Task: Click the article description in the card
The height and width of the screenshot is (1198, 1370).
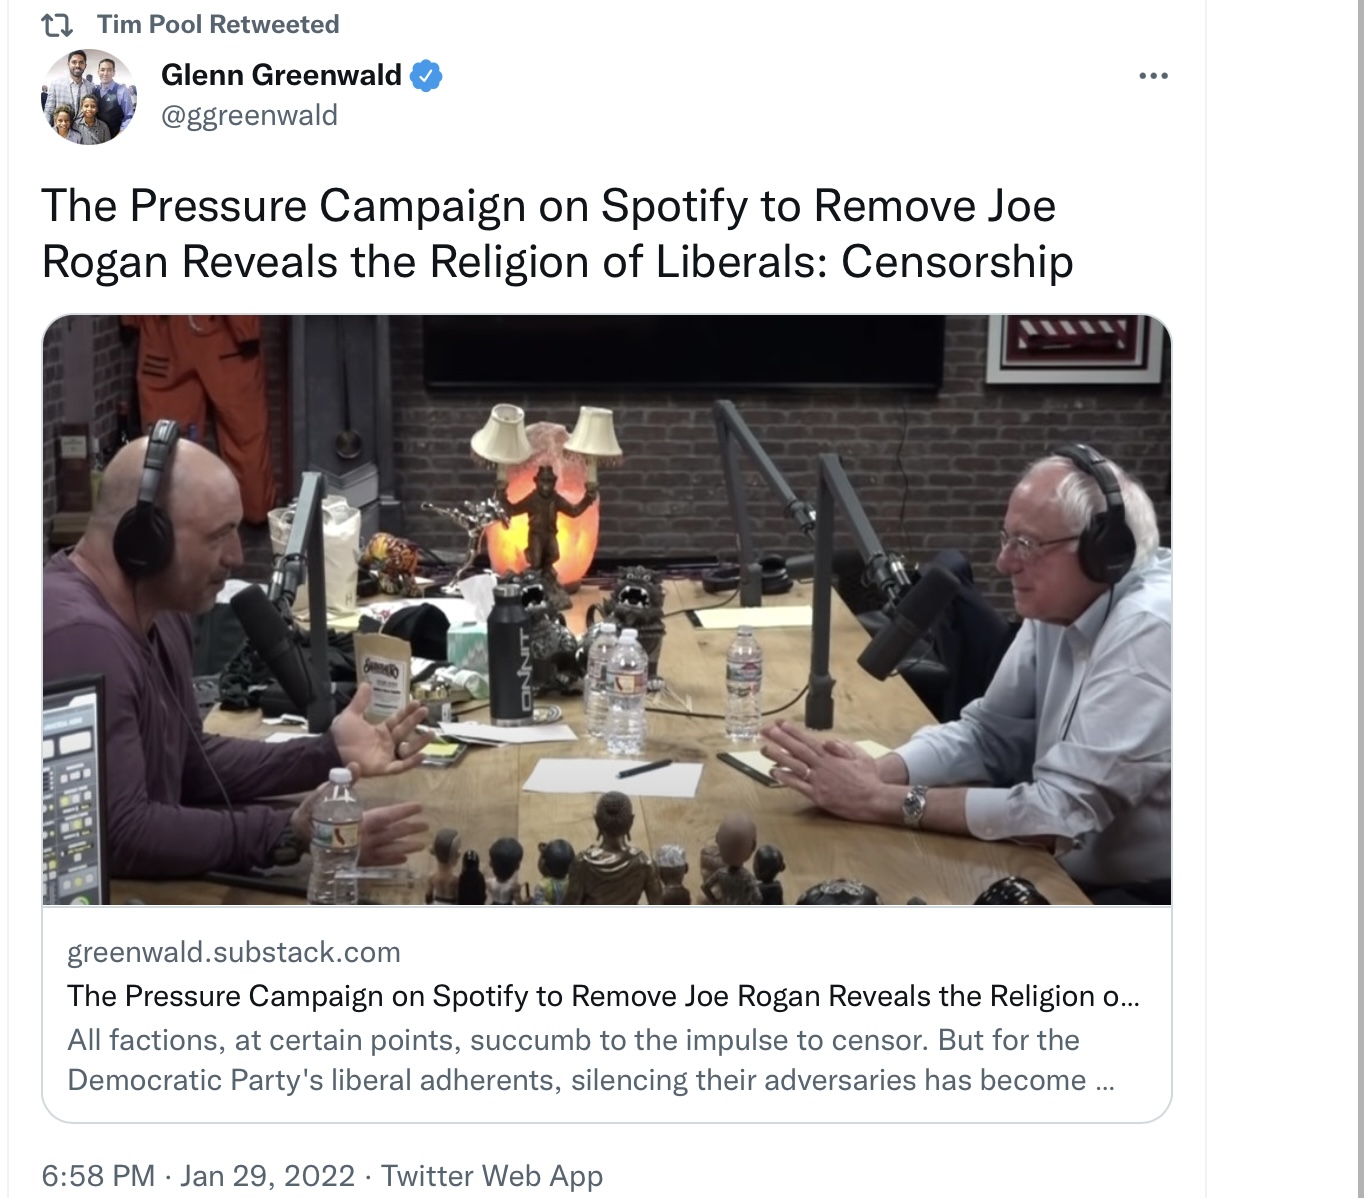Action: click(x=590, y=1060)
